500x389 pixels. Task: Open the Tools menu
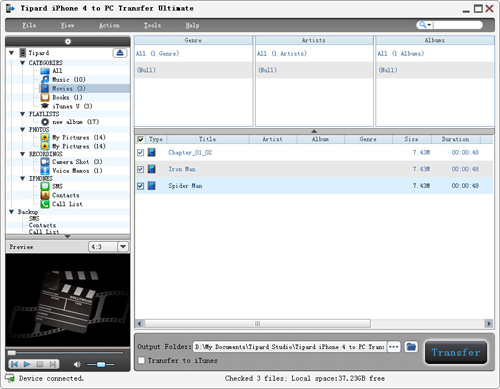pyautogui.click(x=152, y=25)
